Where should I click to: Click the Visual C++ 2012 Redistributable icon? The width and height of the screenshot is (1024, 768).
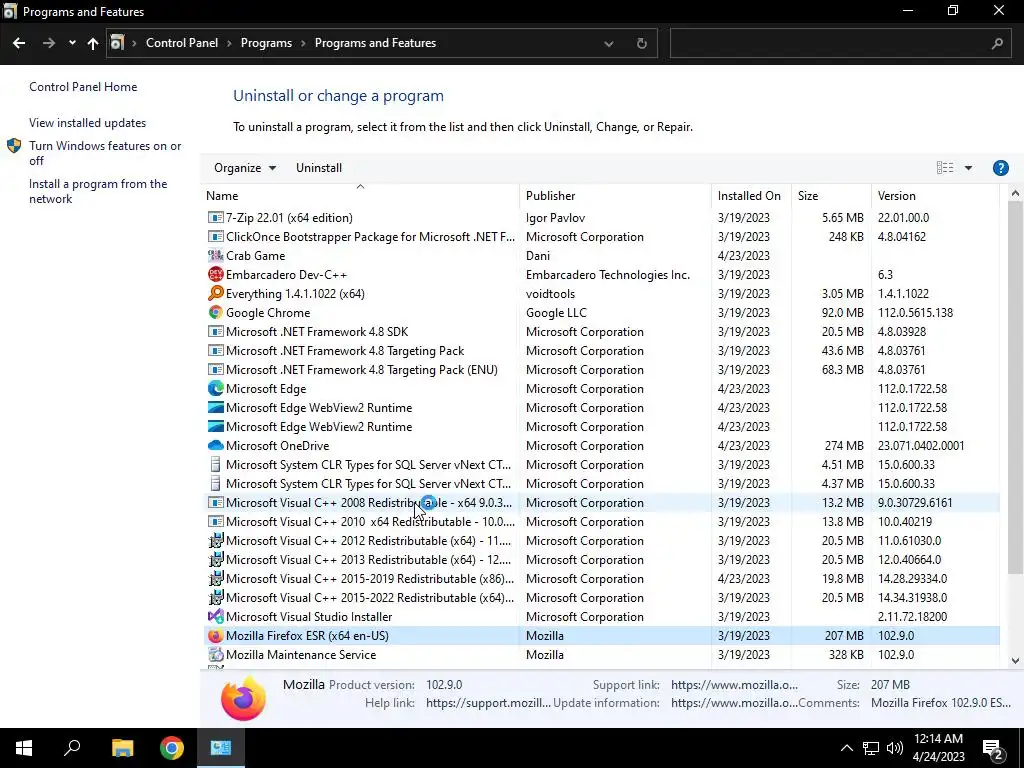[216, 541]
